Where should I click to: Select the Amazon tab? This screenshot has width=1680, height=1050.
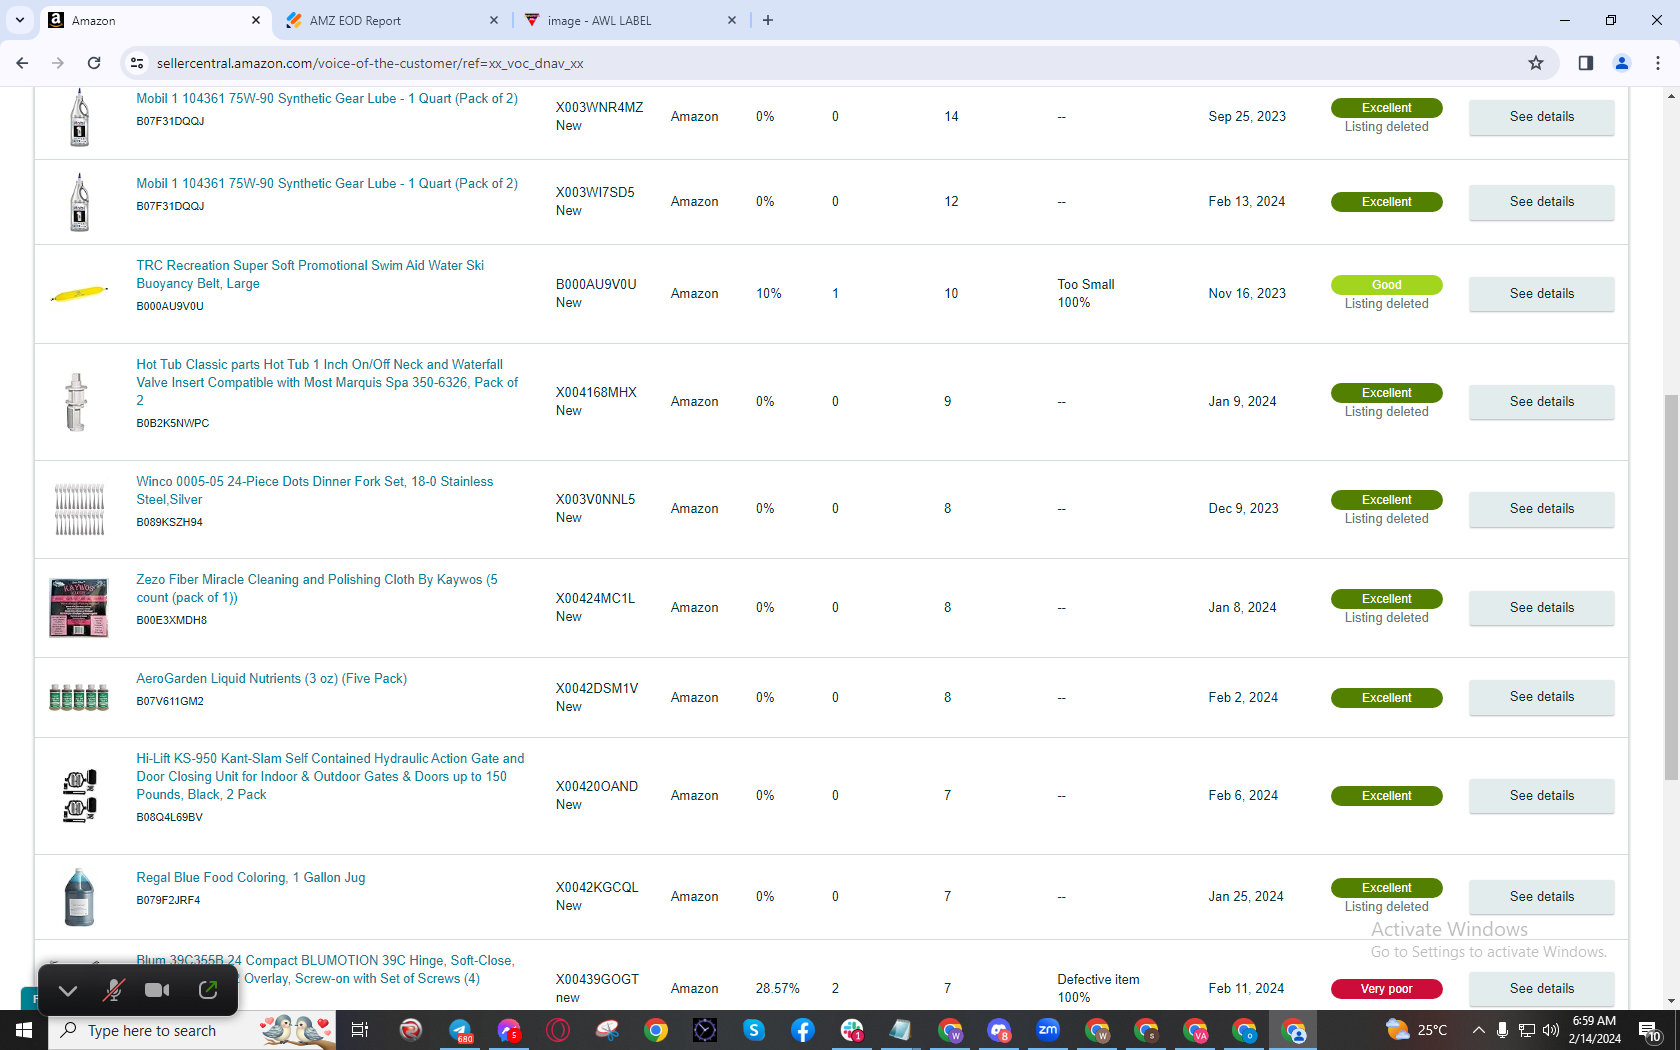click(155, 20)
